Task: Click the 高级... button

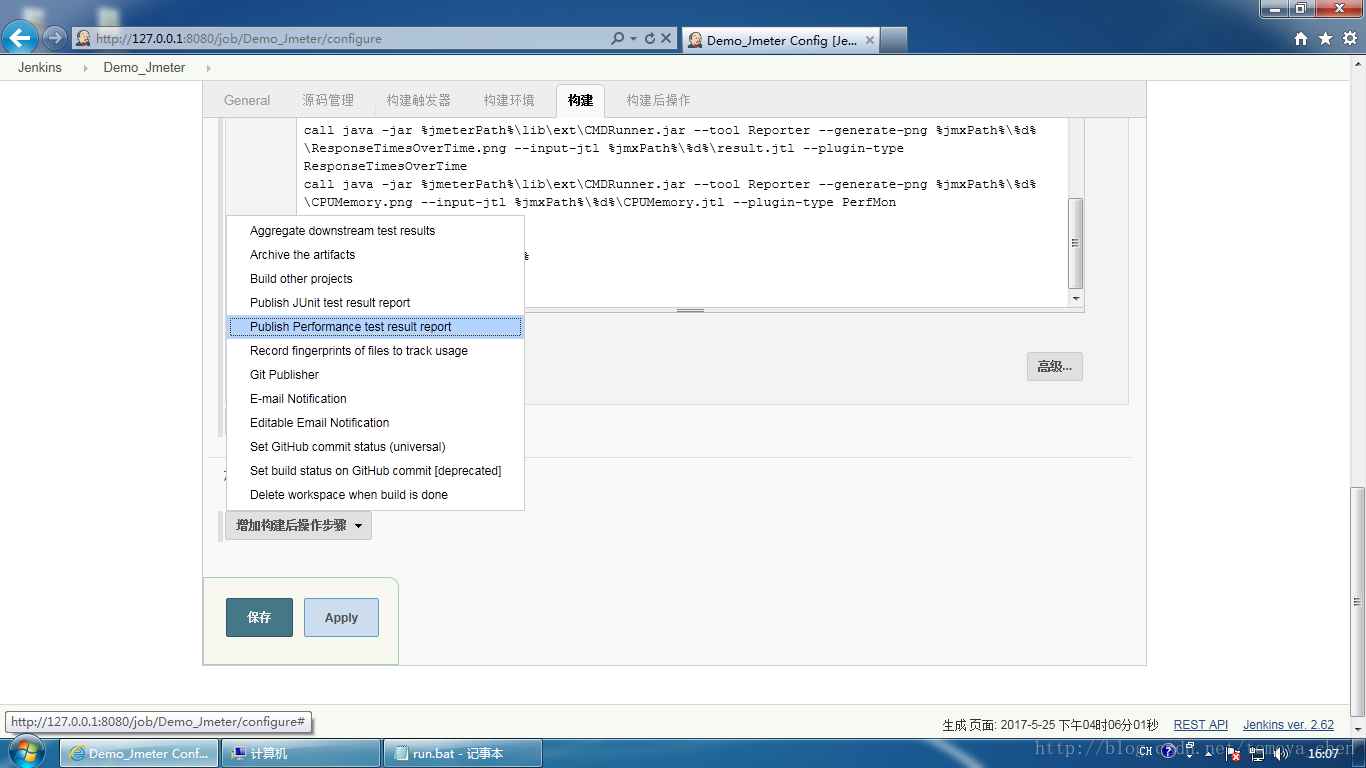Action: [1054, 367]
